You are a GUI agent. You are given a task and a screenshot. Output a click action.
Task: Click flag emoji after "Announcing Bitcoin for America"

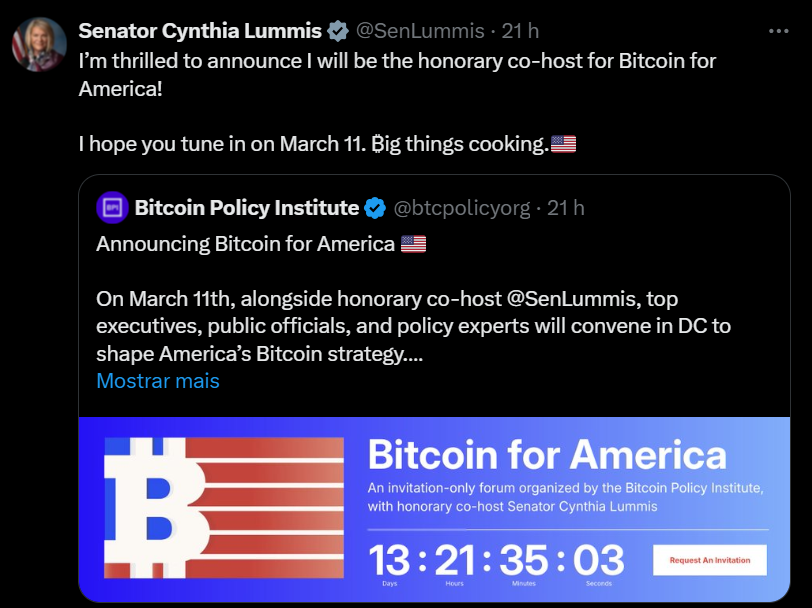(413, 244)
